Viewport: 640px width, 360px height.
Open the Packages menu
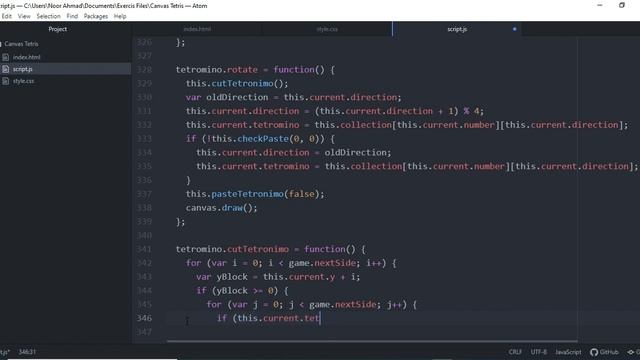(96, 16)
